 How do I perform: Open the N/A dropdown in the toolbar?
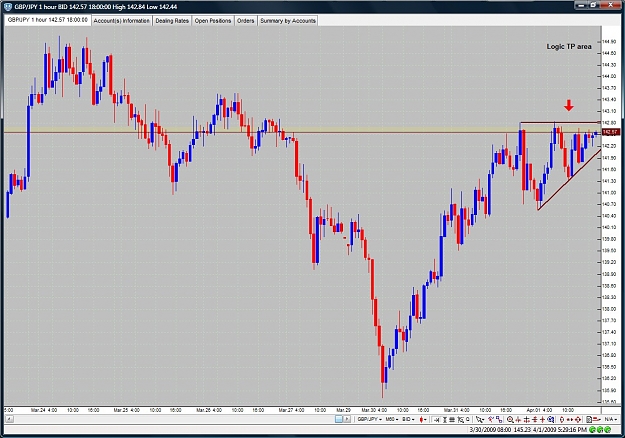[611, 419]
